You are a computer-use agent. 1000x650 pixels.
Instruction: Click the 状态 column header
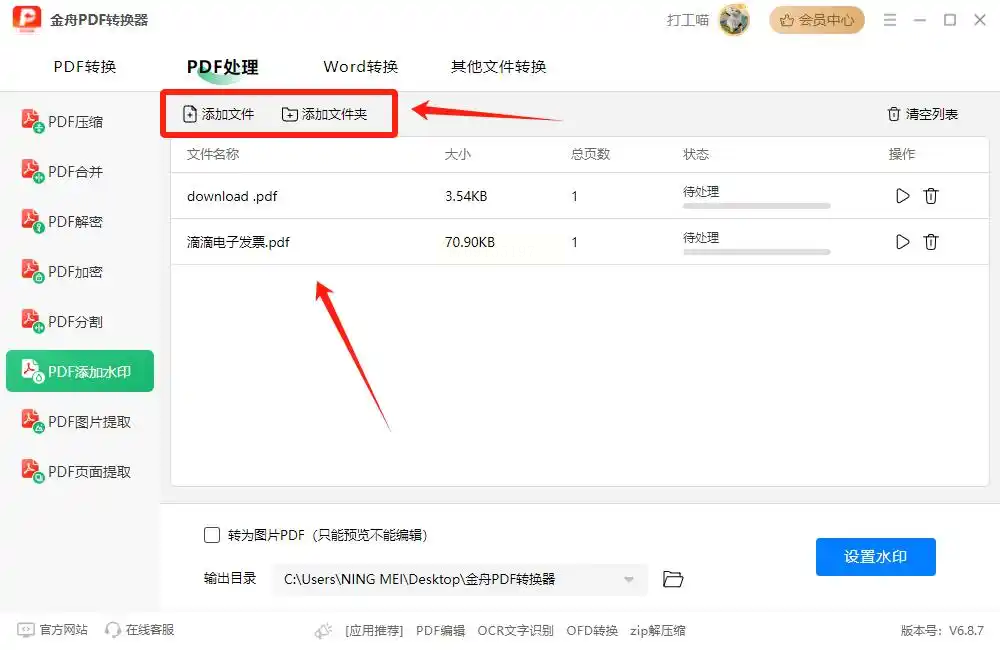point(696,154)
